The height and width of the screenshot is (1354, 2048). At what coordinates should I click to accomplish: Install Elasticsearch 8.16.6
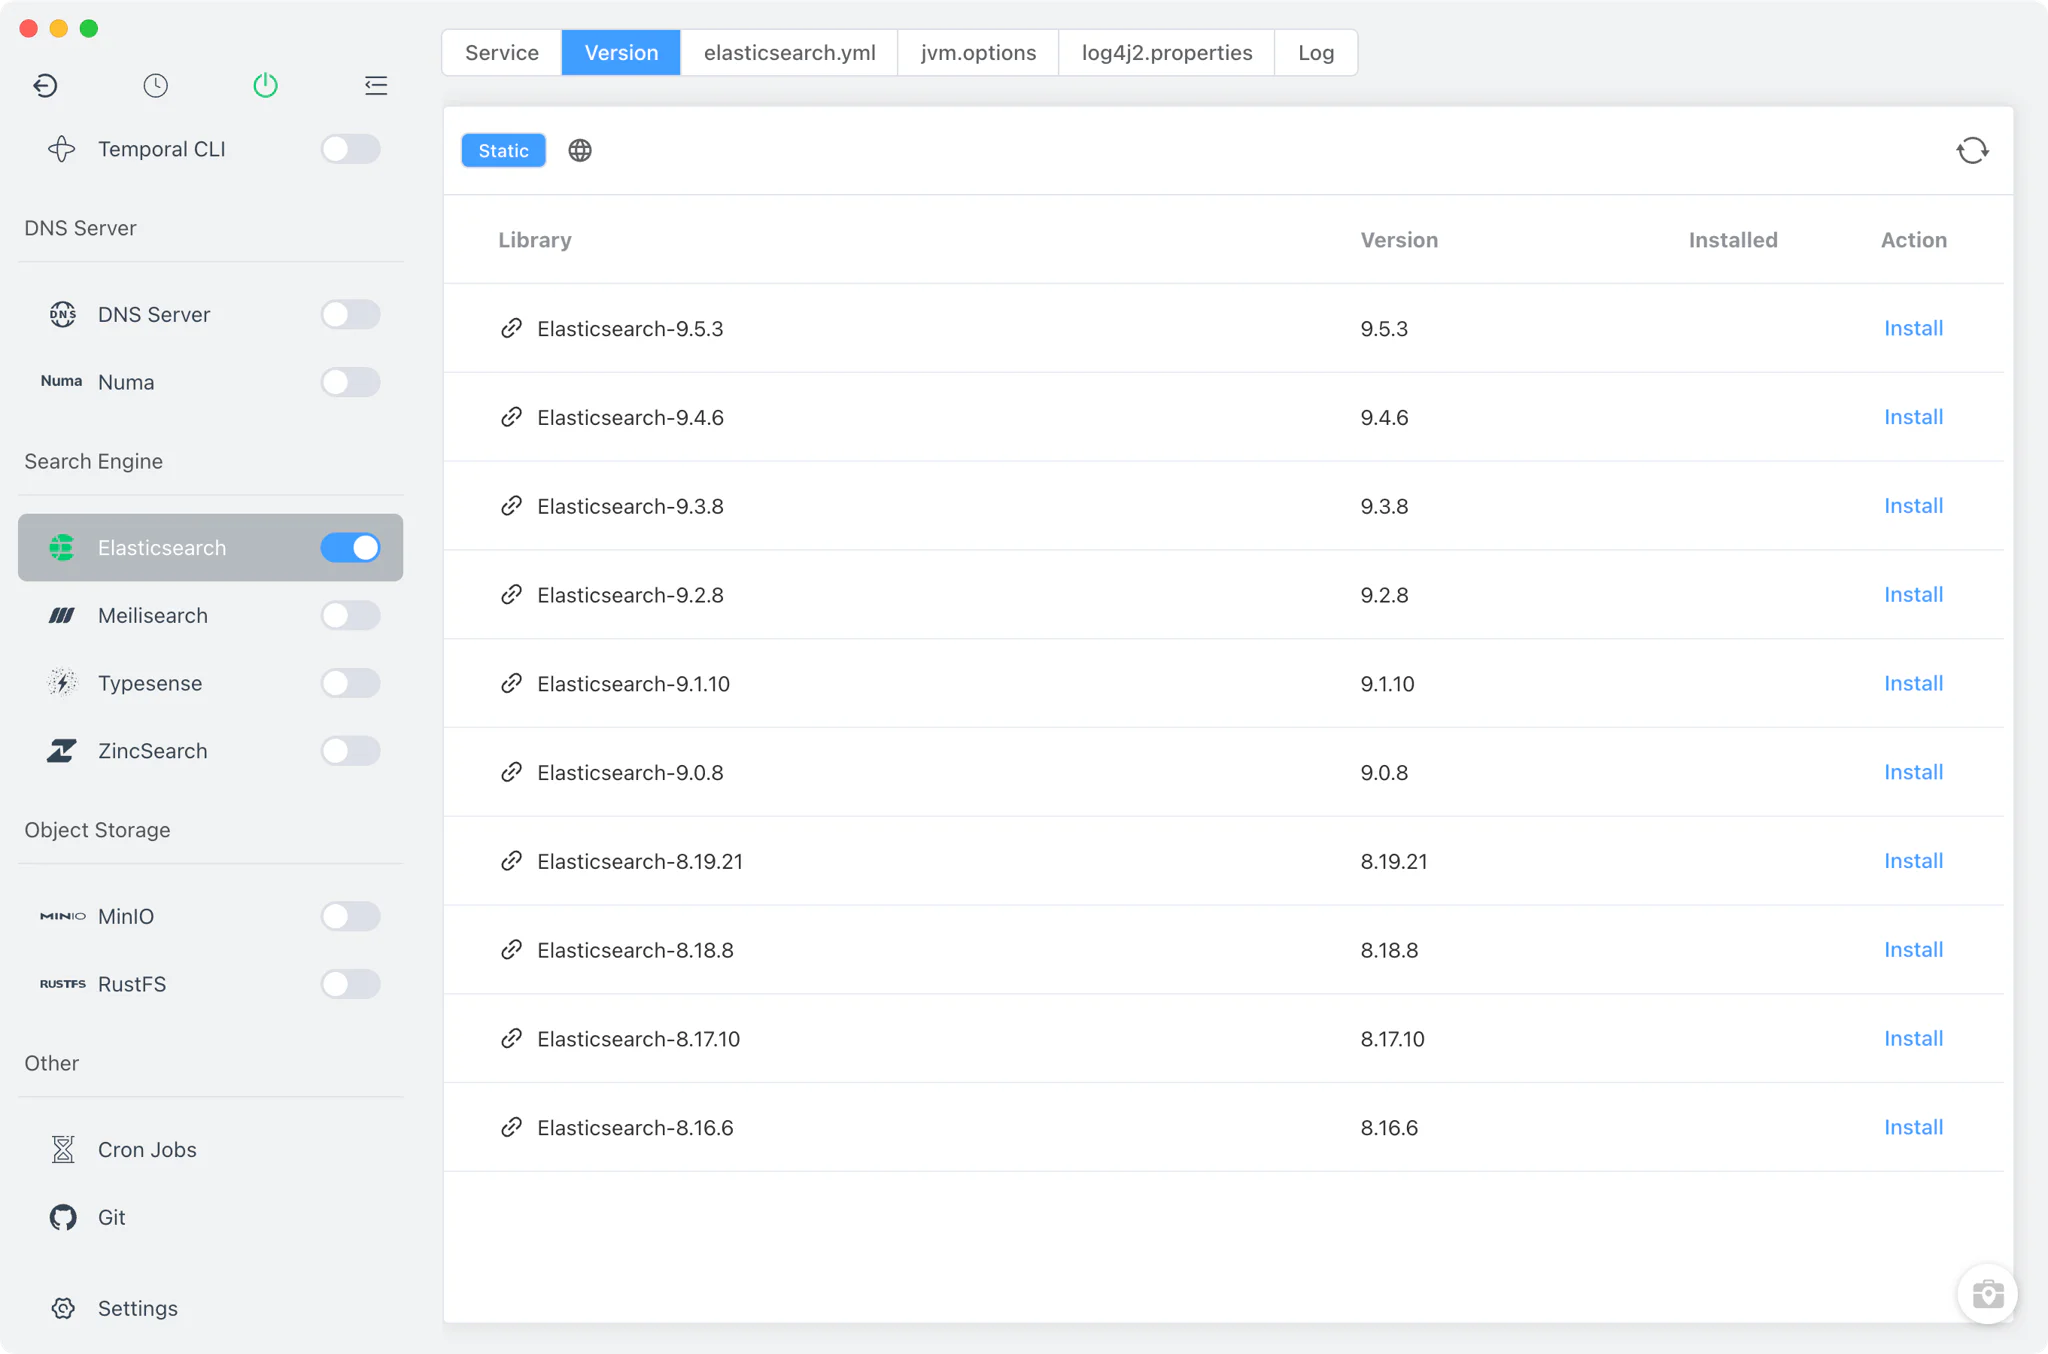tap(1913, 1128)
